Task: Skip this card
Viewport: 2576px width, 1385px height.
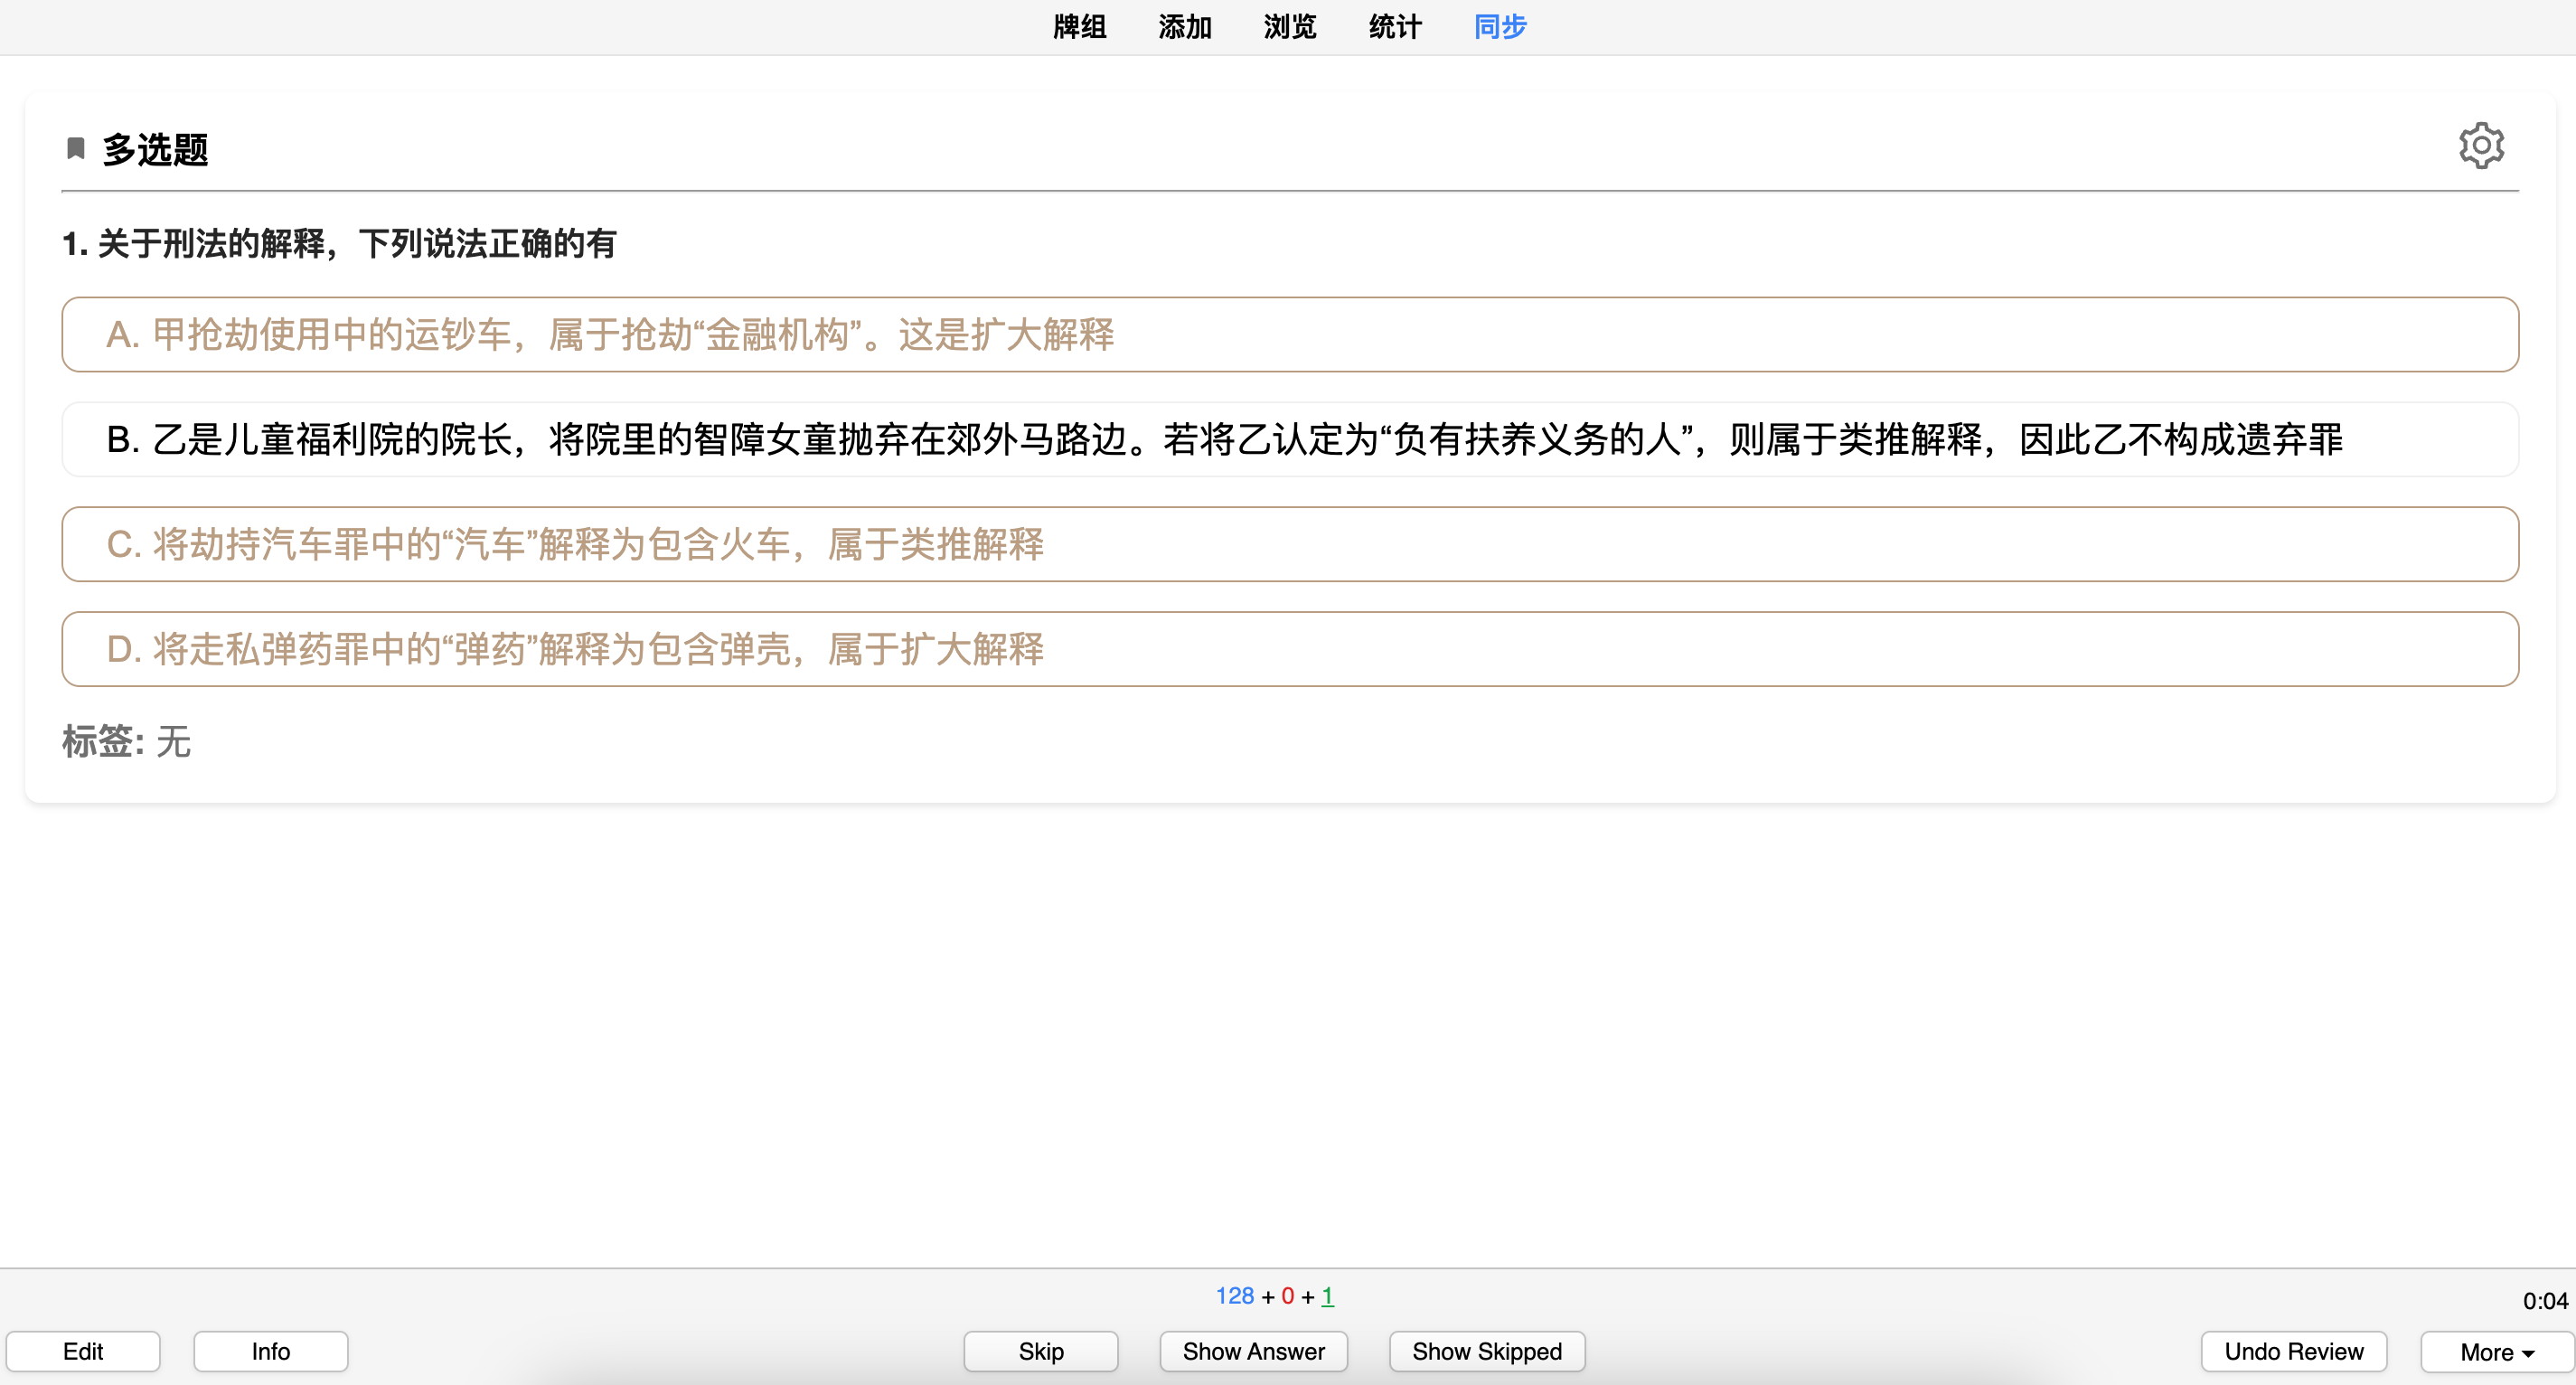Action: (x=1041, y=1352)
